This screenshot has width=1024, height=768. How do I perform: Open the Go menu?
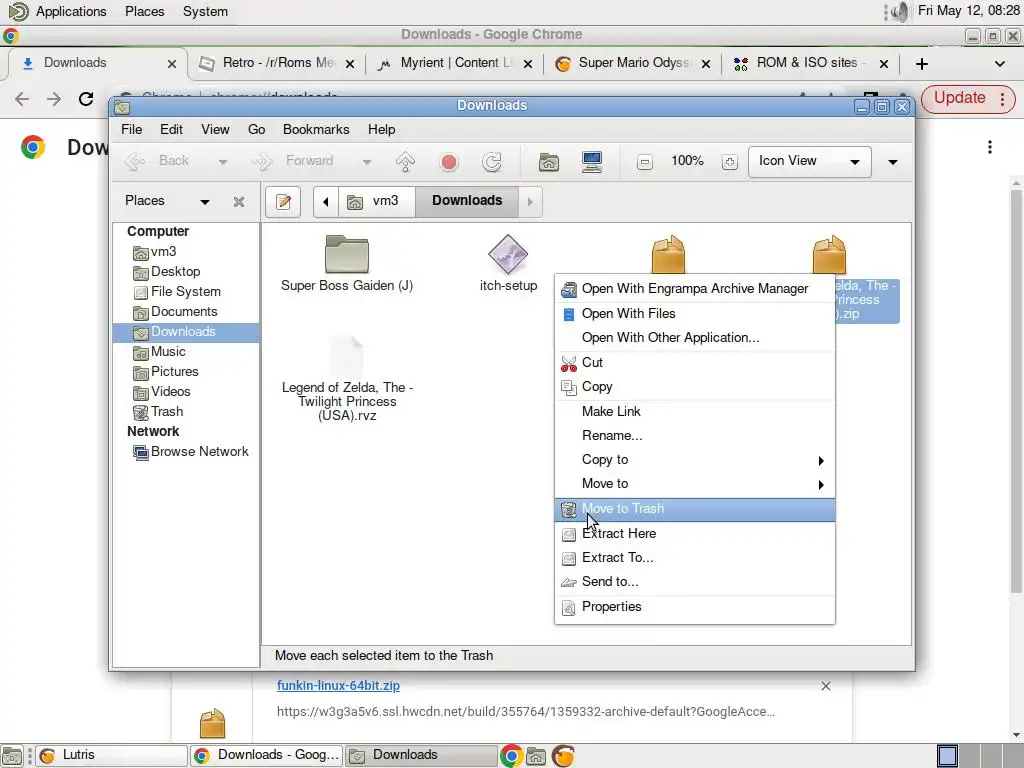(256, 129)
